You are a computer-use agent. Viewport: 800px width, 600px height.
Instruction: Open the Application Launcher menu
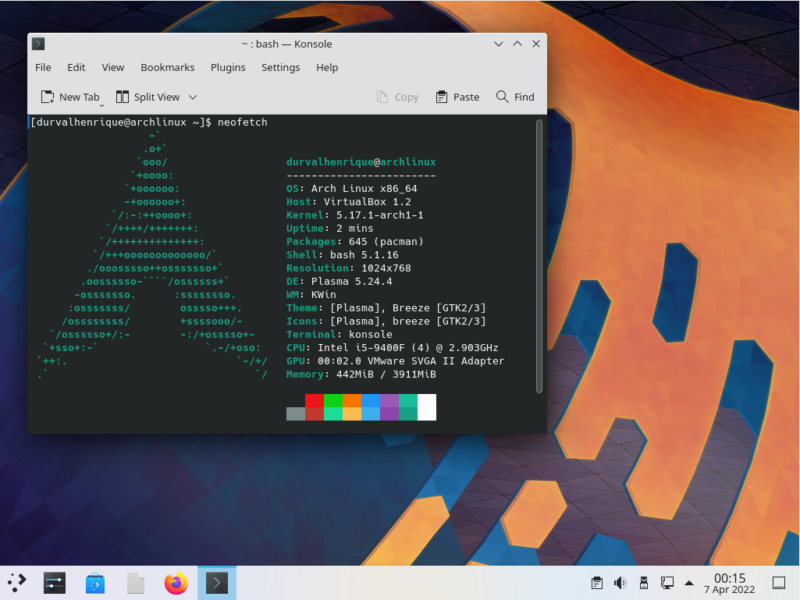pyautogui.click(x=16, y=583)
